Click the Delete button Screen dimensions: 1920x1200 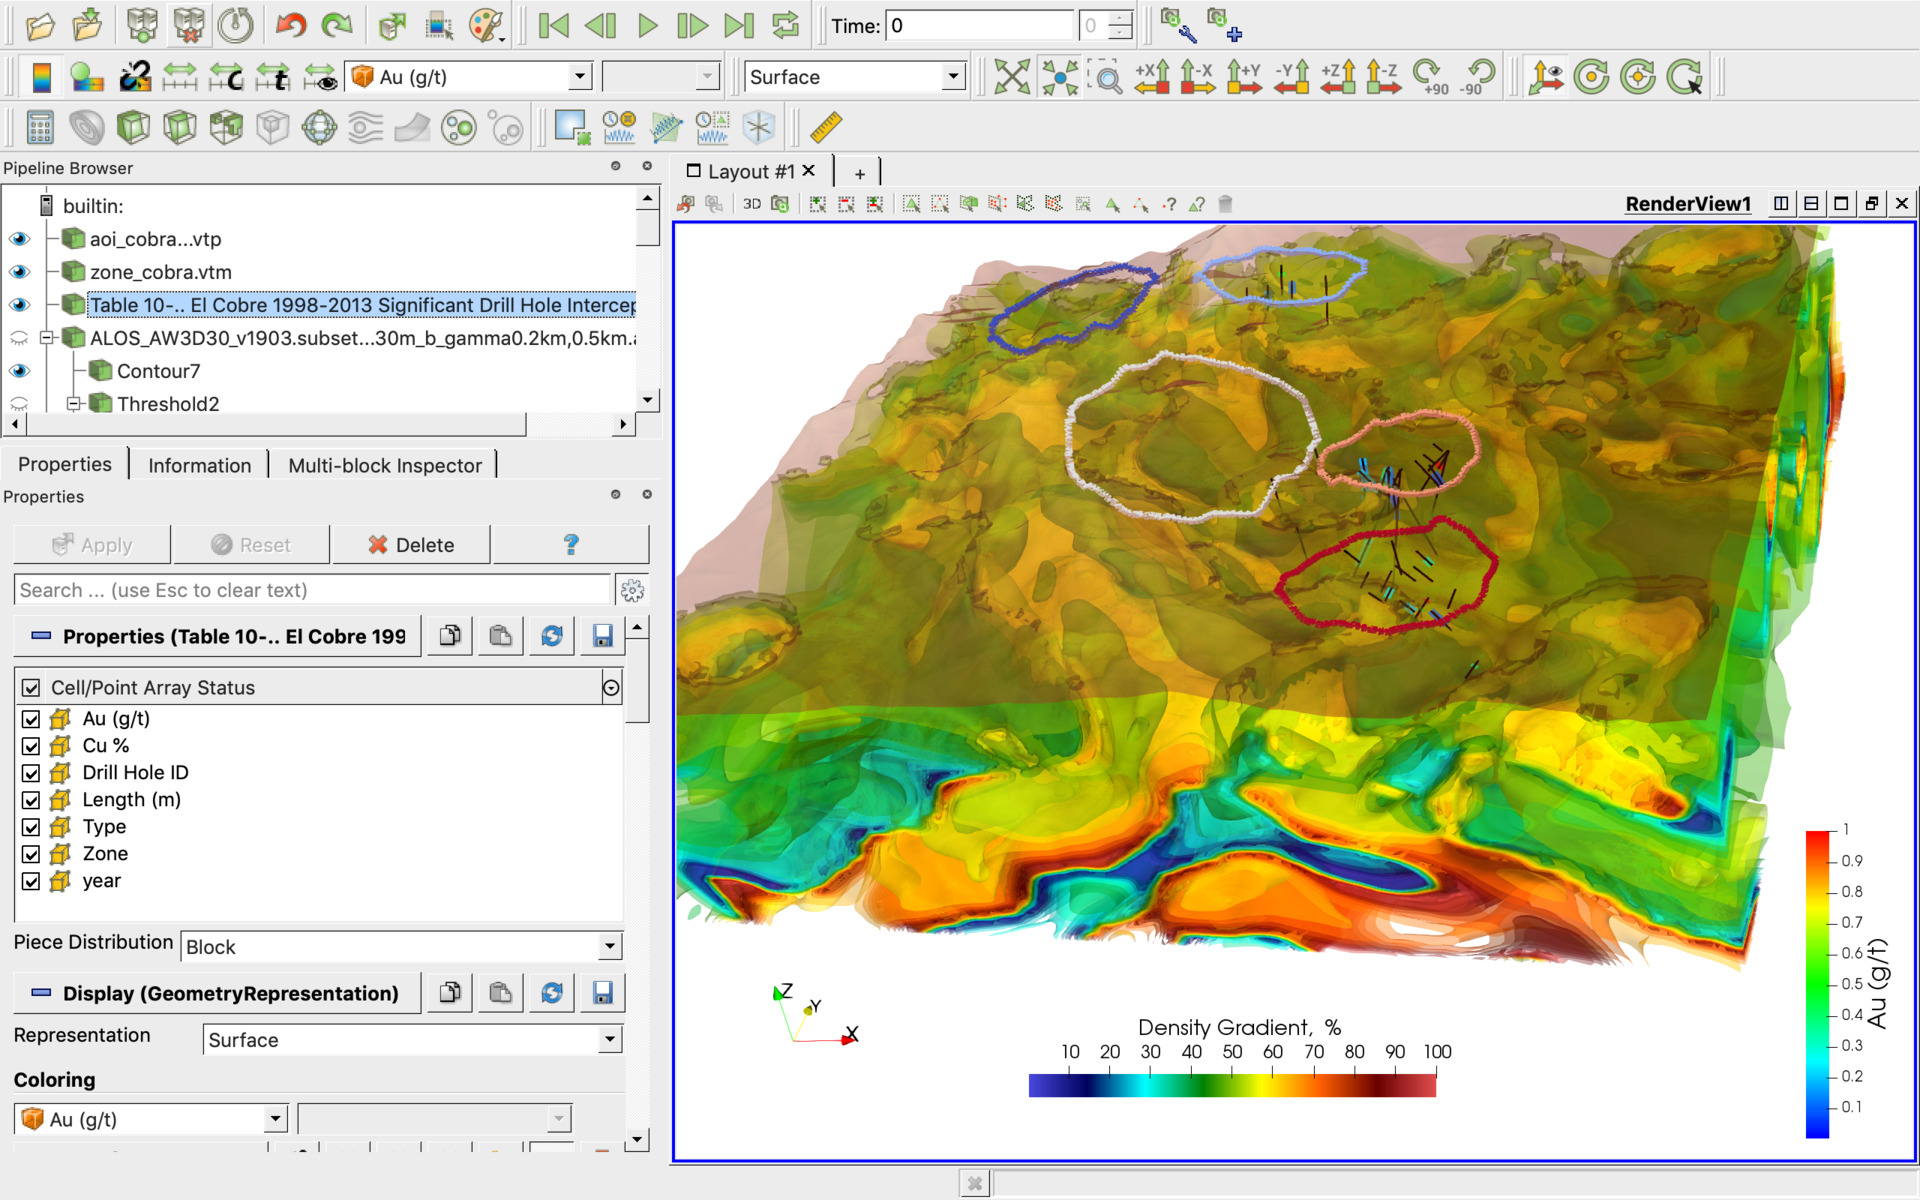point(411,545)
